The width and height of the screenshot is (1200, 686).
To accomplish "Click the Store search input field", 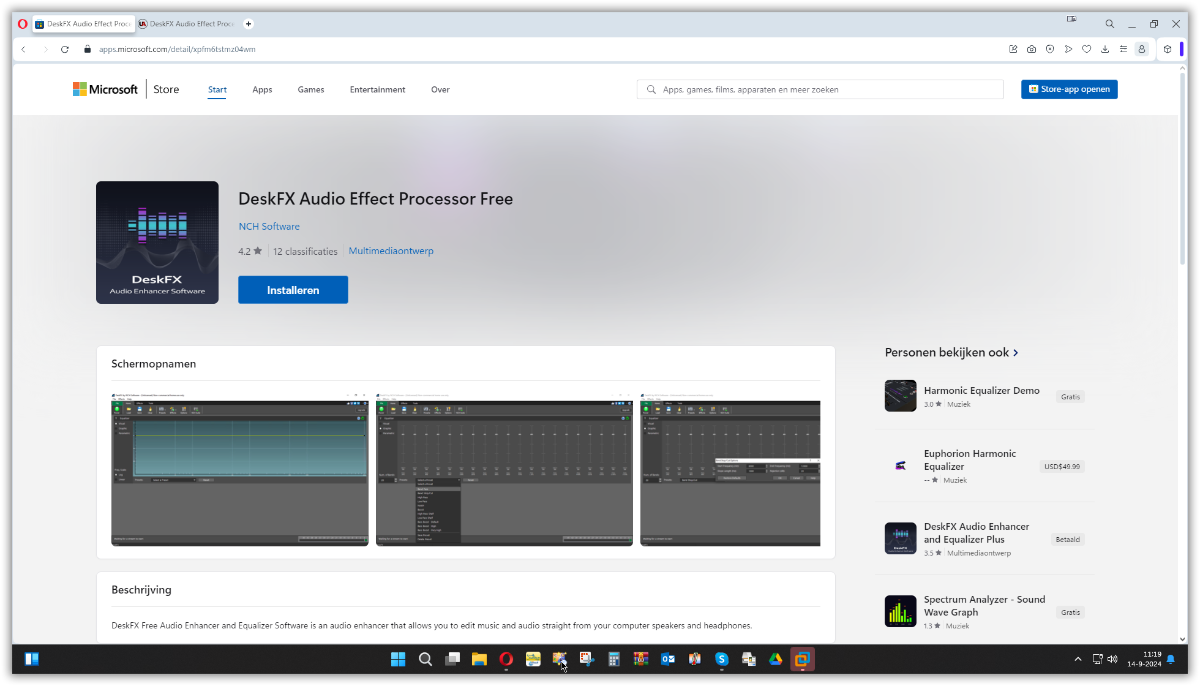I will tap(820, 89).
